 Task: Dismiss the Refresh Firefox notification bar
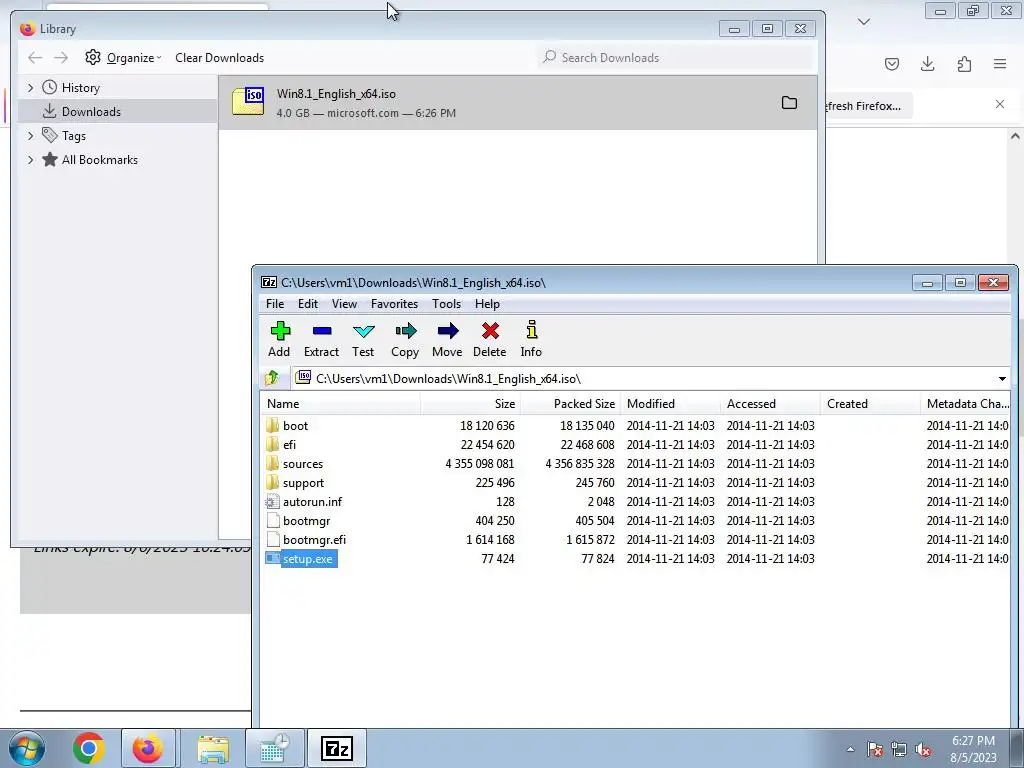pos(1000,104)
